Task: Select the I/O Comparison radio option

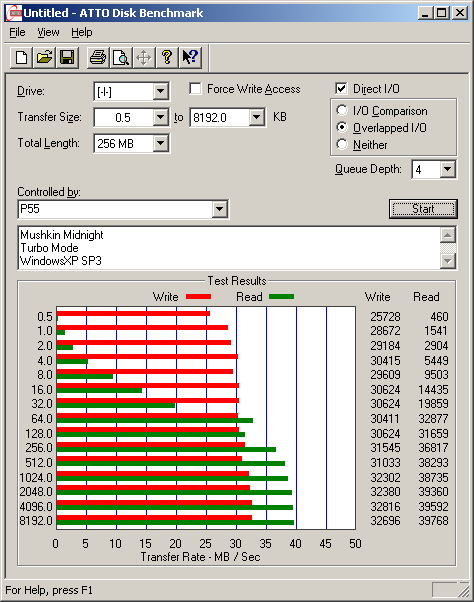Action: [x=342, y=111]
